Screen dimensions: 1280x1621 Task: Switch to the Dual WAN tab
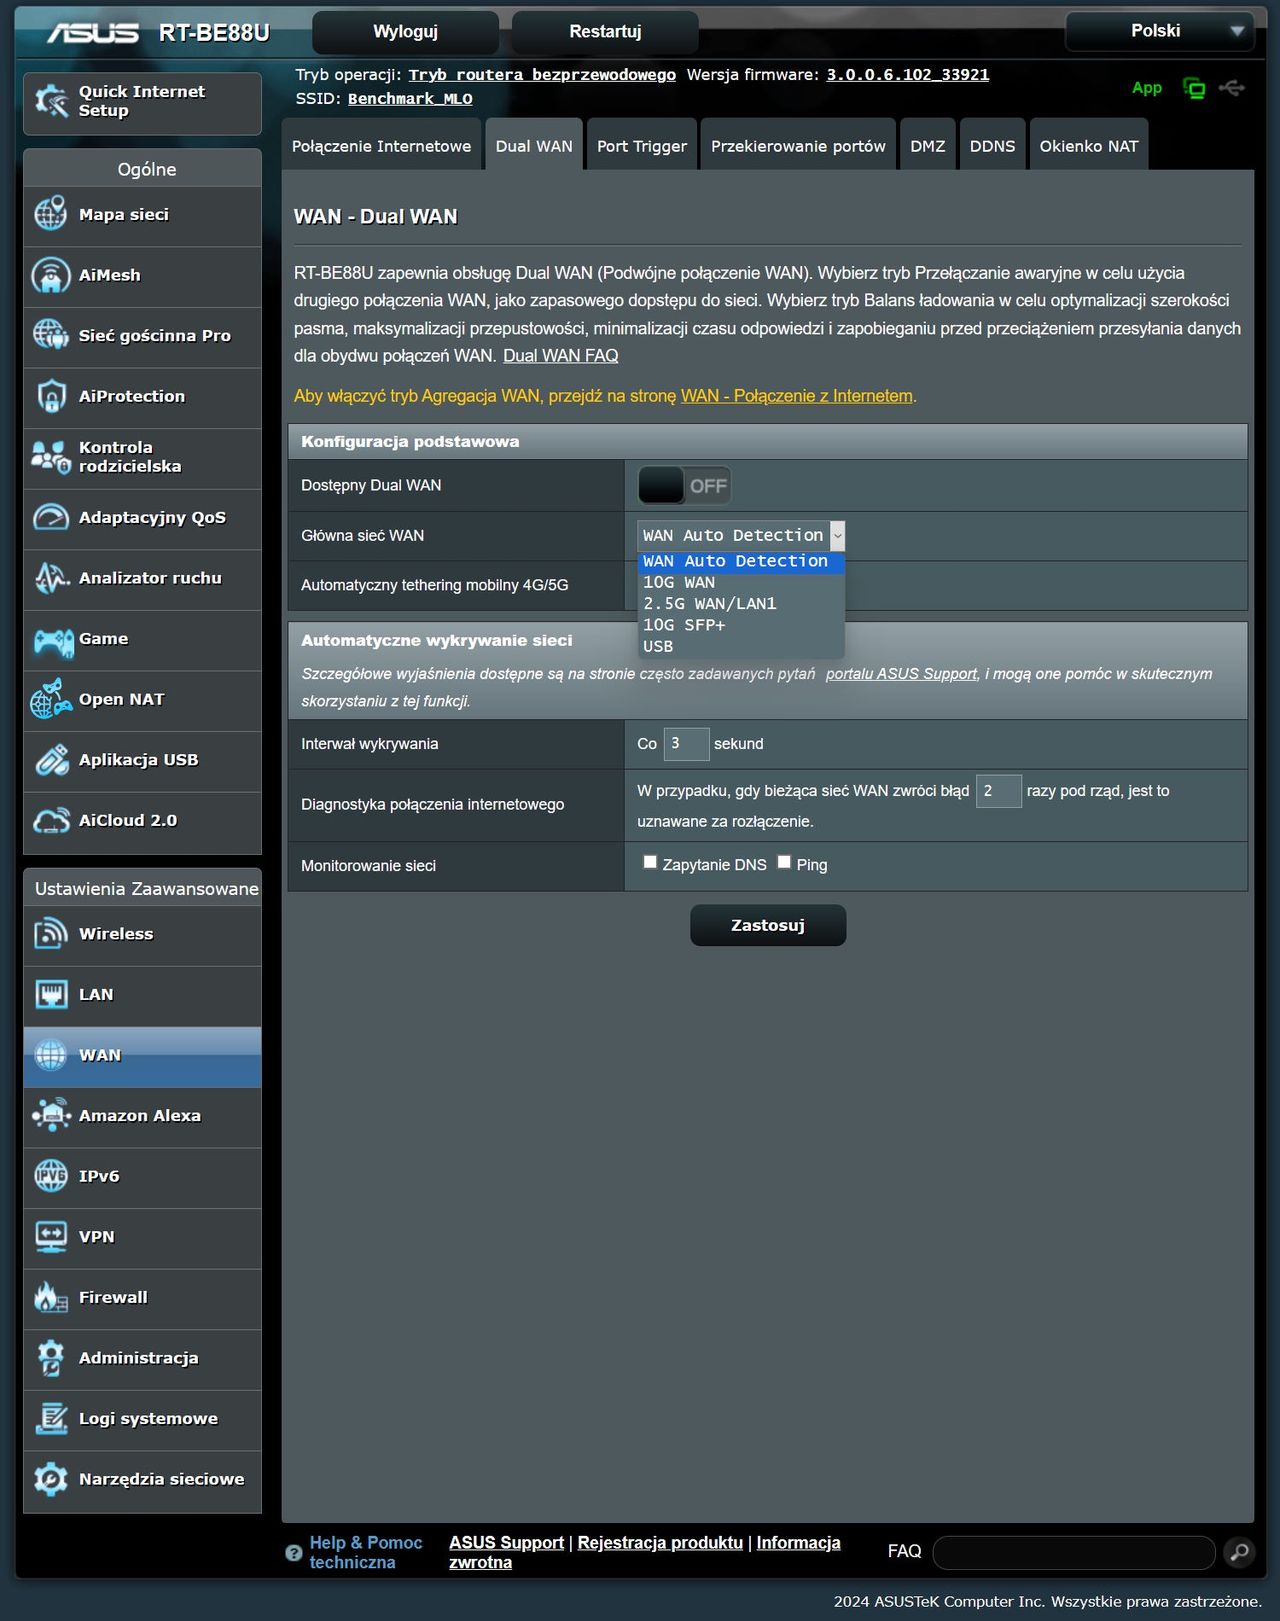point(534,146)
